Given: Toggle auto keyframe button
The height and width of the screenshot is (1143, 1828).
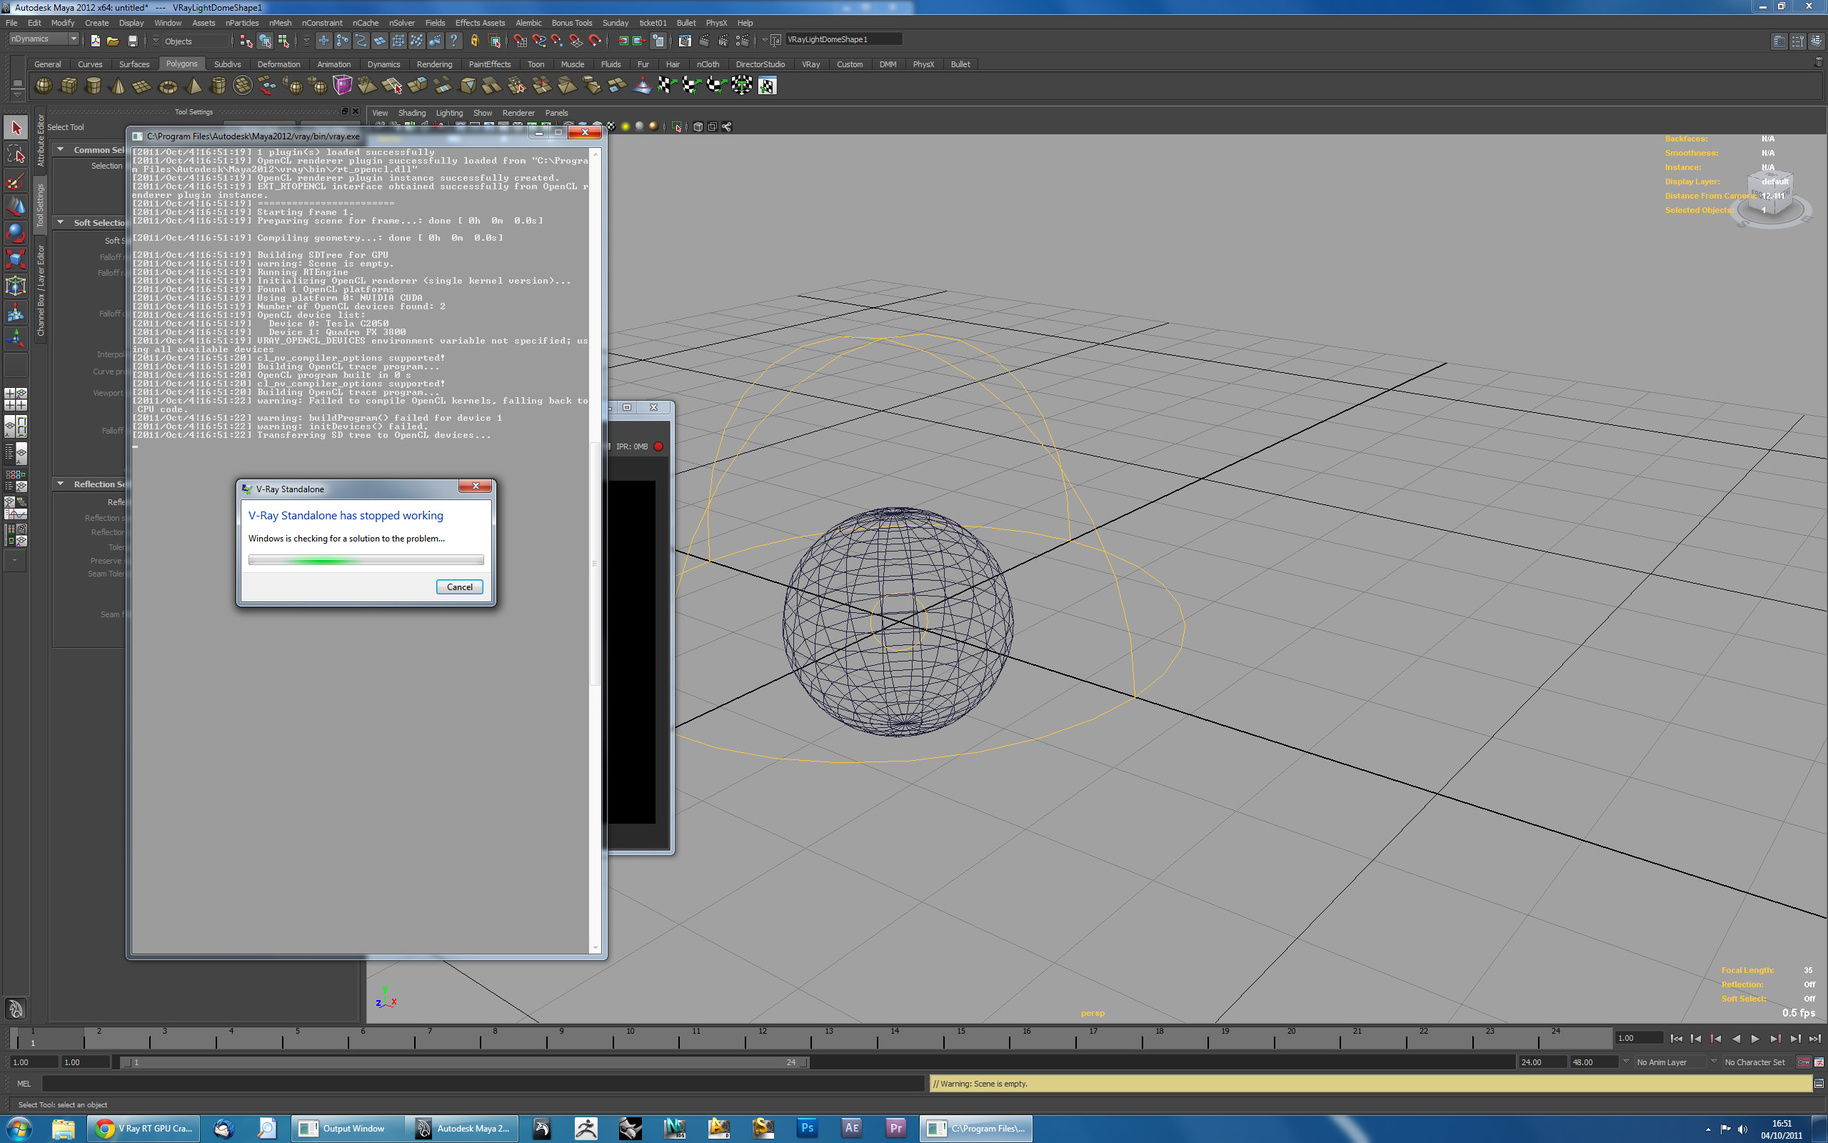Looking at the screenshot, I should [x=1803, y=1062].
